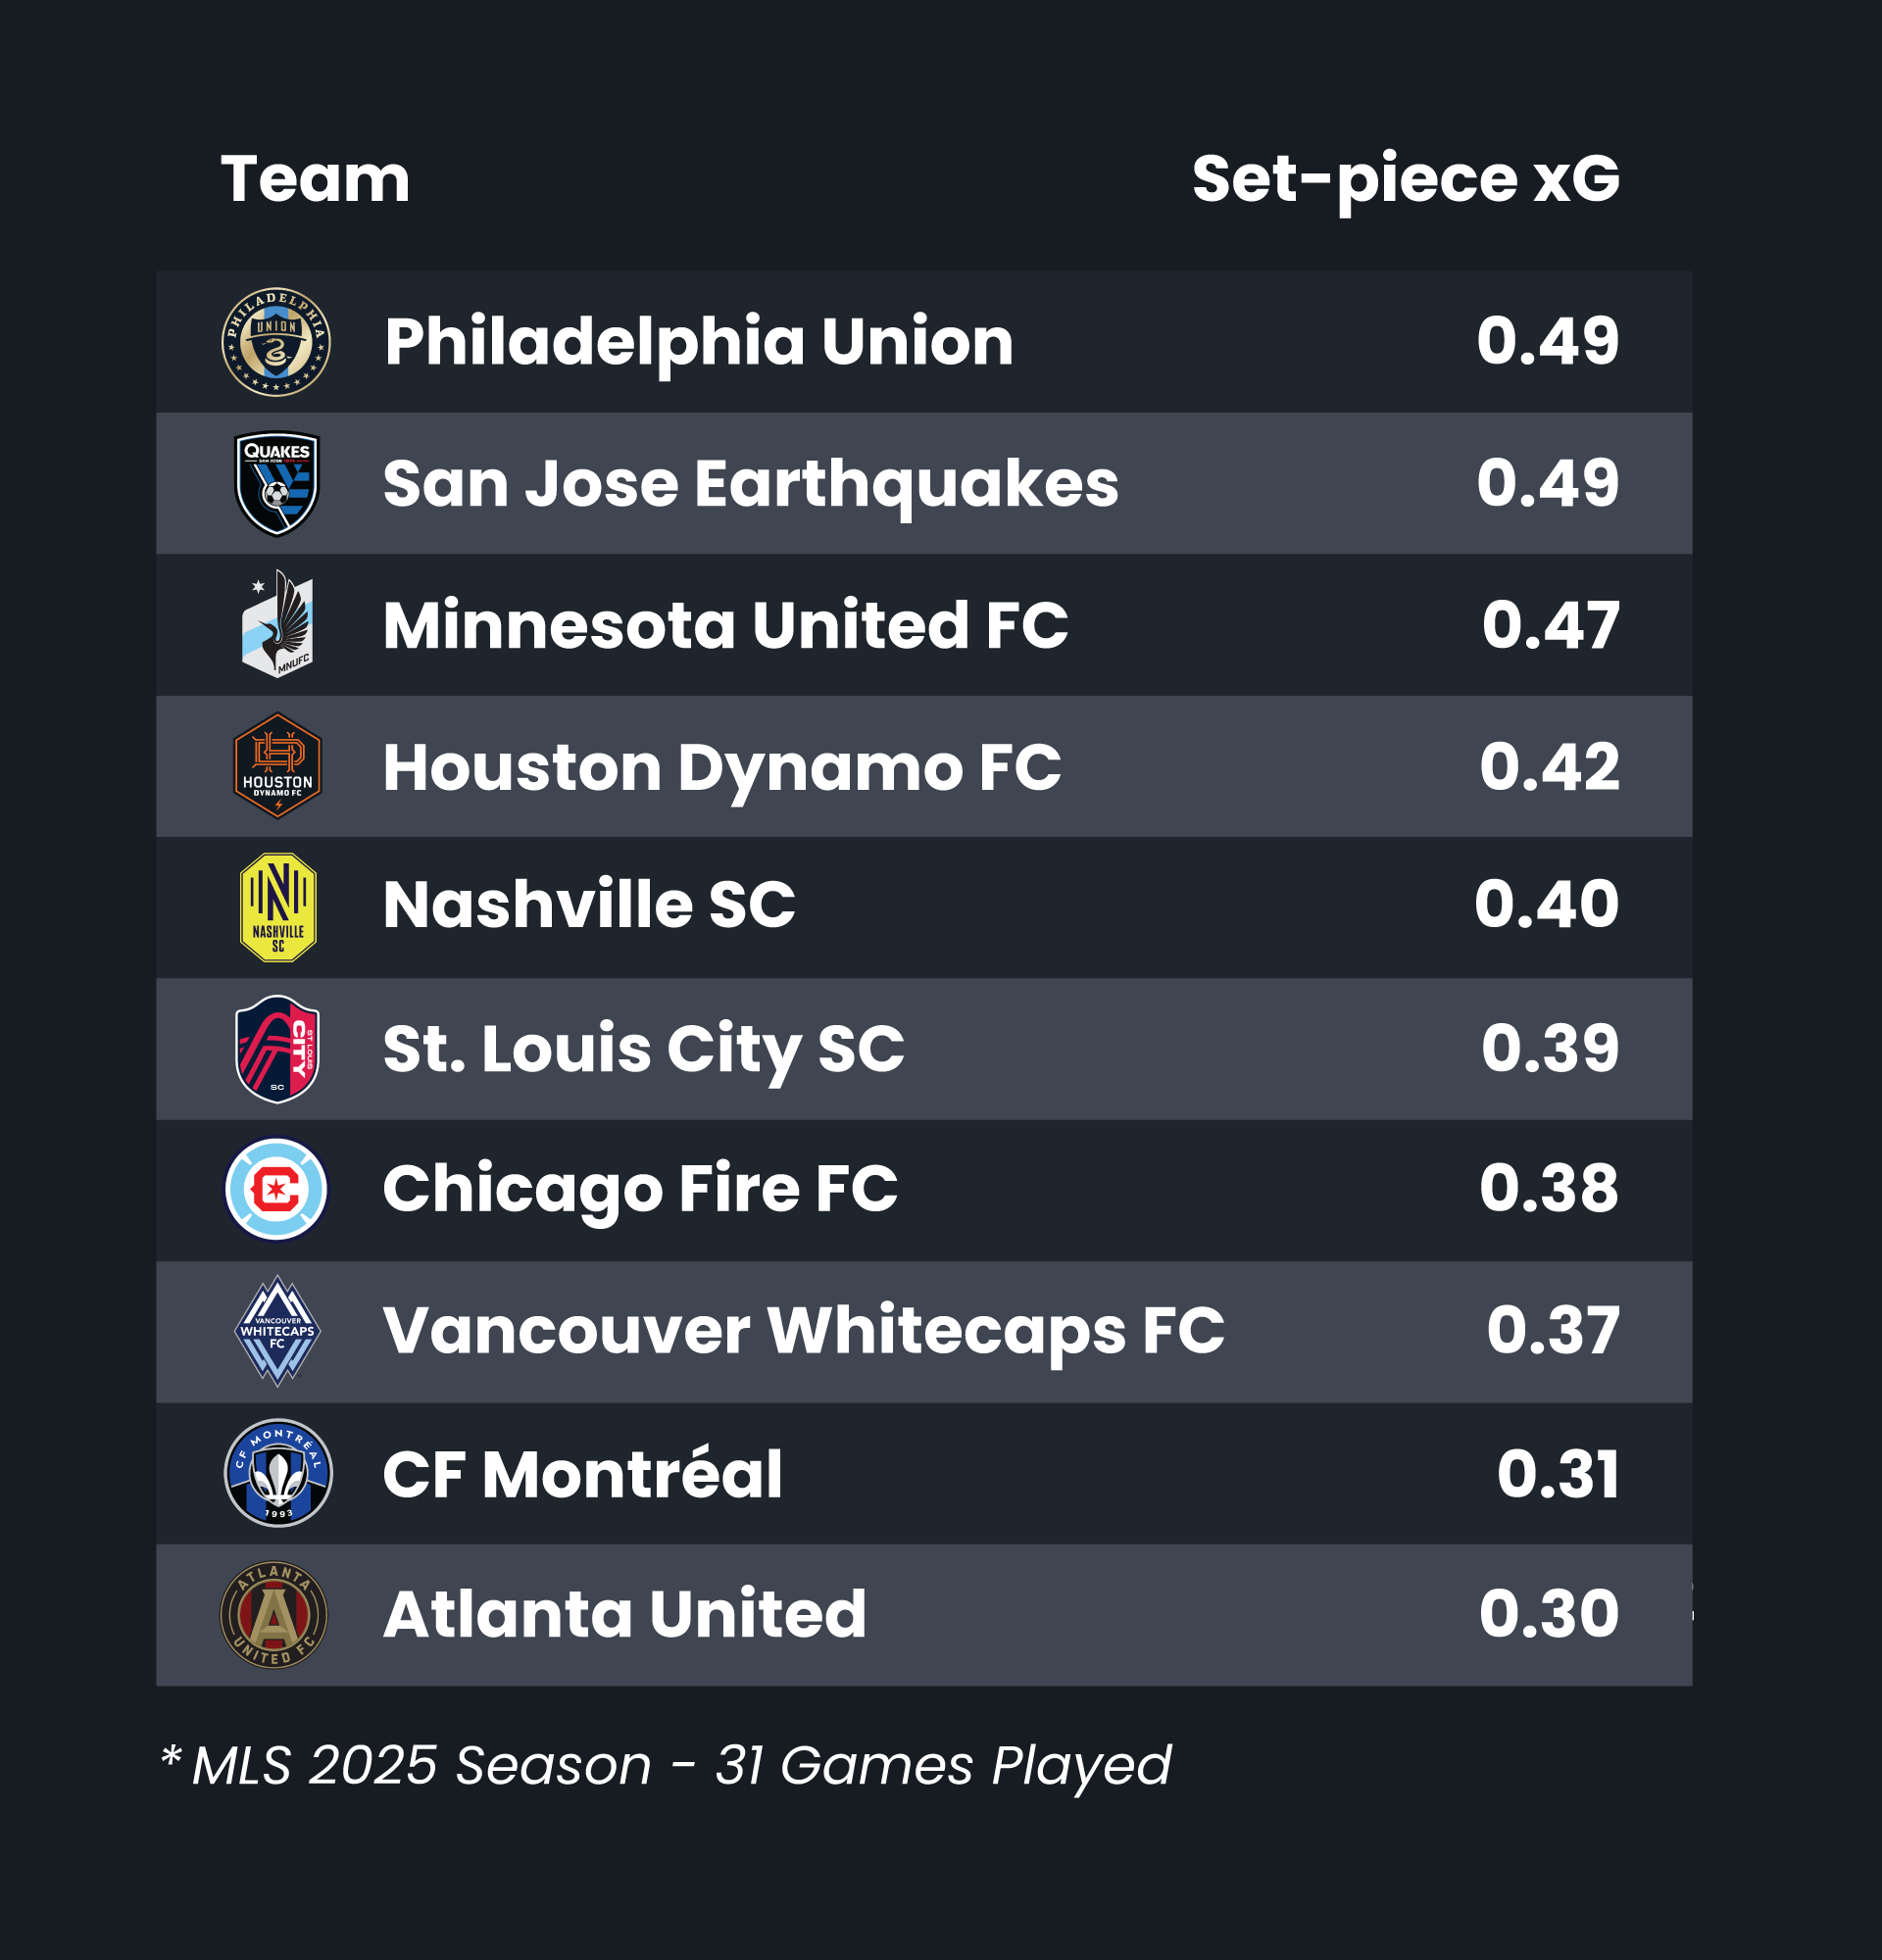Click Nashville SC's 0.40 xG value
Viewport: 1882px width, 1960px height.
(1546, 905)
